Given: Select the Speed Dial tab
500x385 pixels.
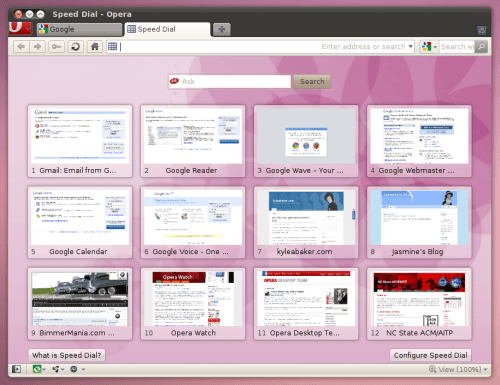Looking at the screenshot, I should tap(167, 29).
